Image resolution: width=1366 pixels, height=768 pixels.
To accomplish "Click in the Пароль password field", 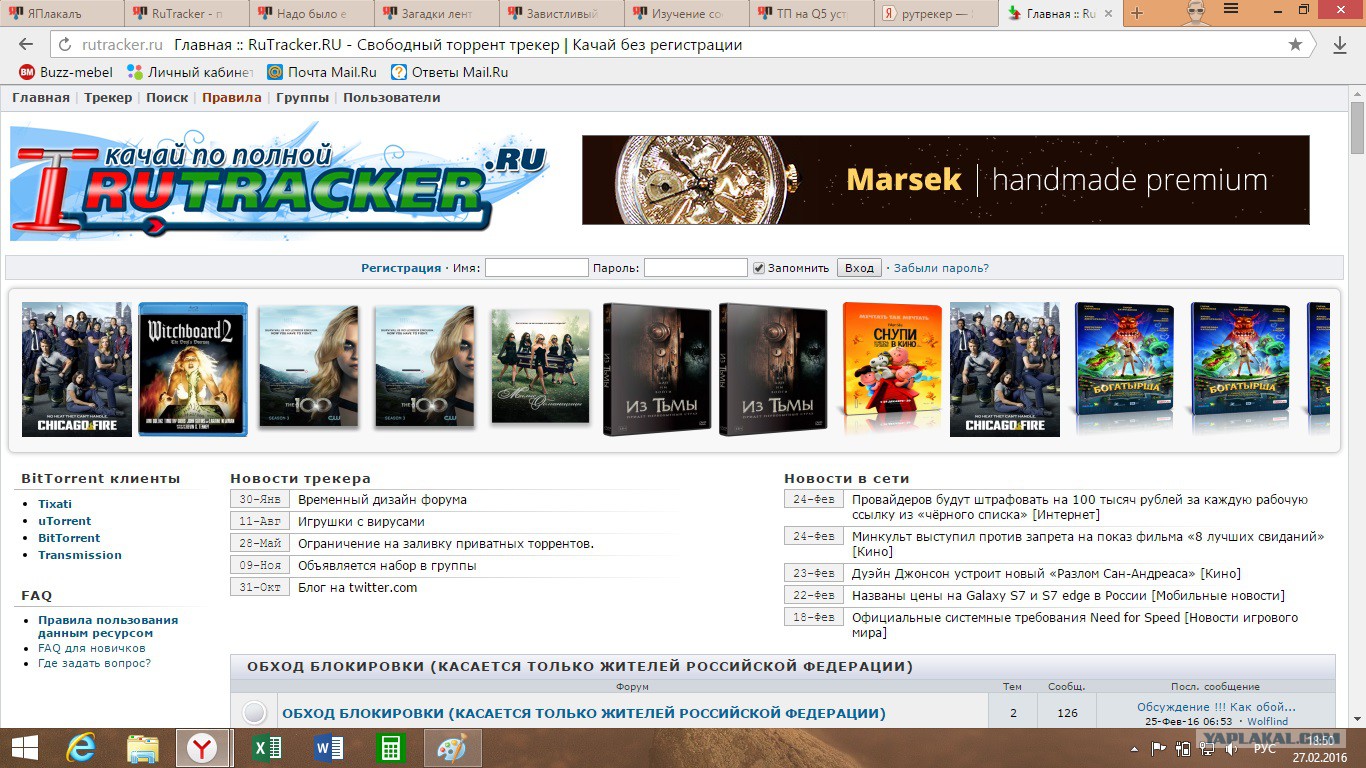I will [x=696, y=268].
